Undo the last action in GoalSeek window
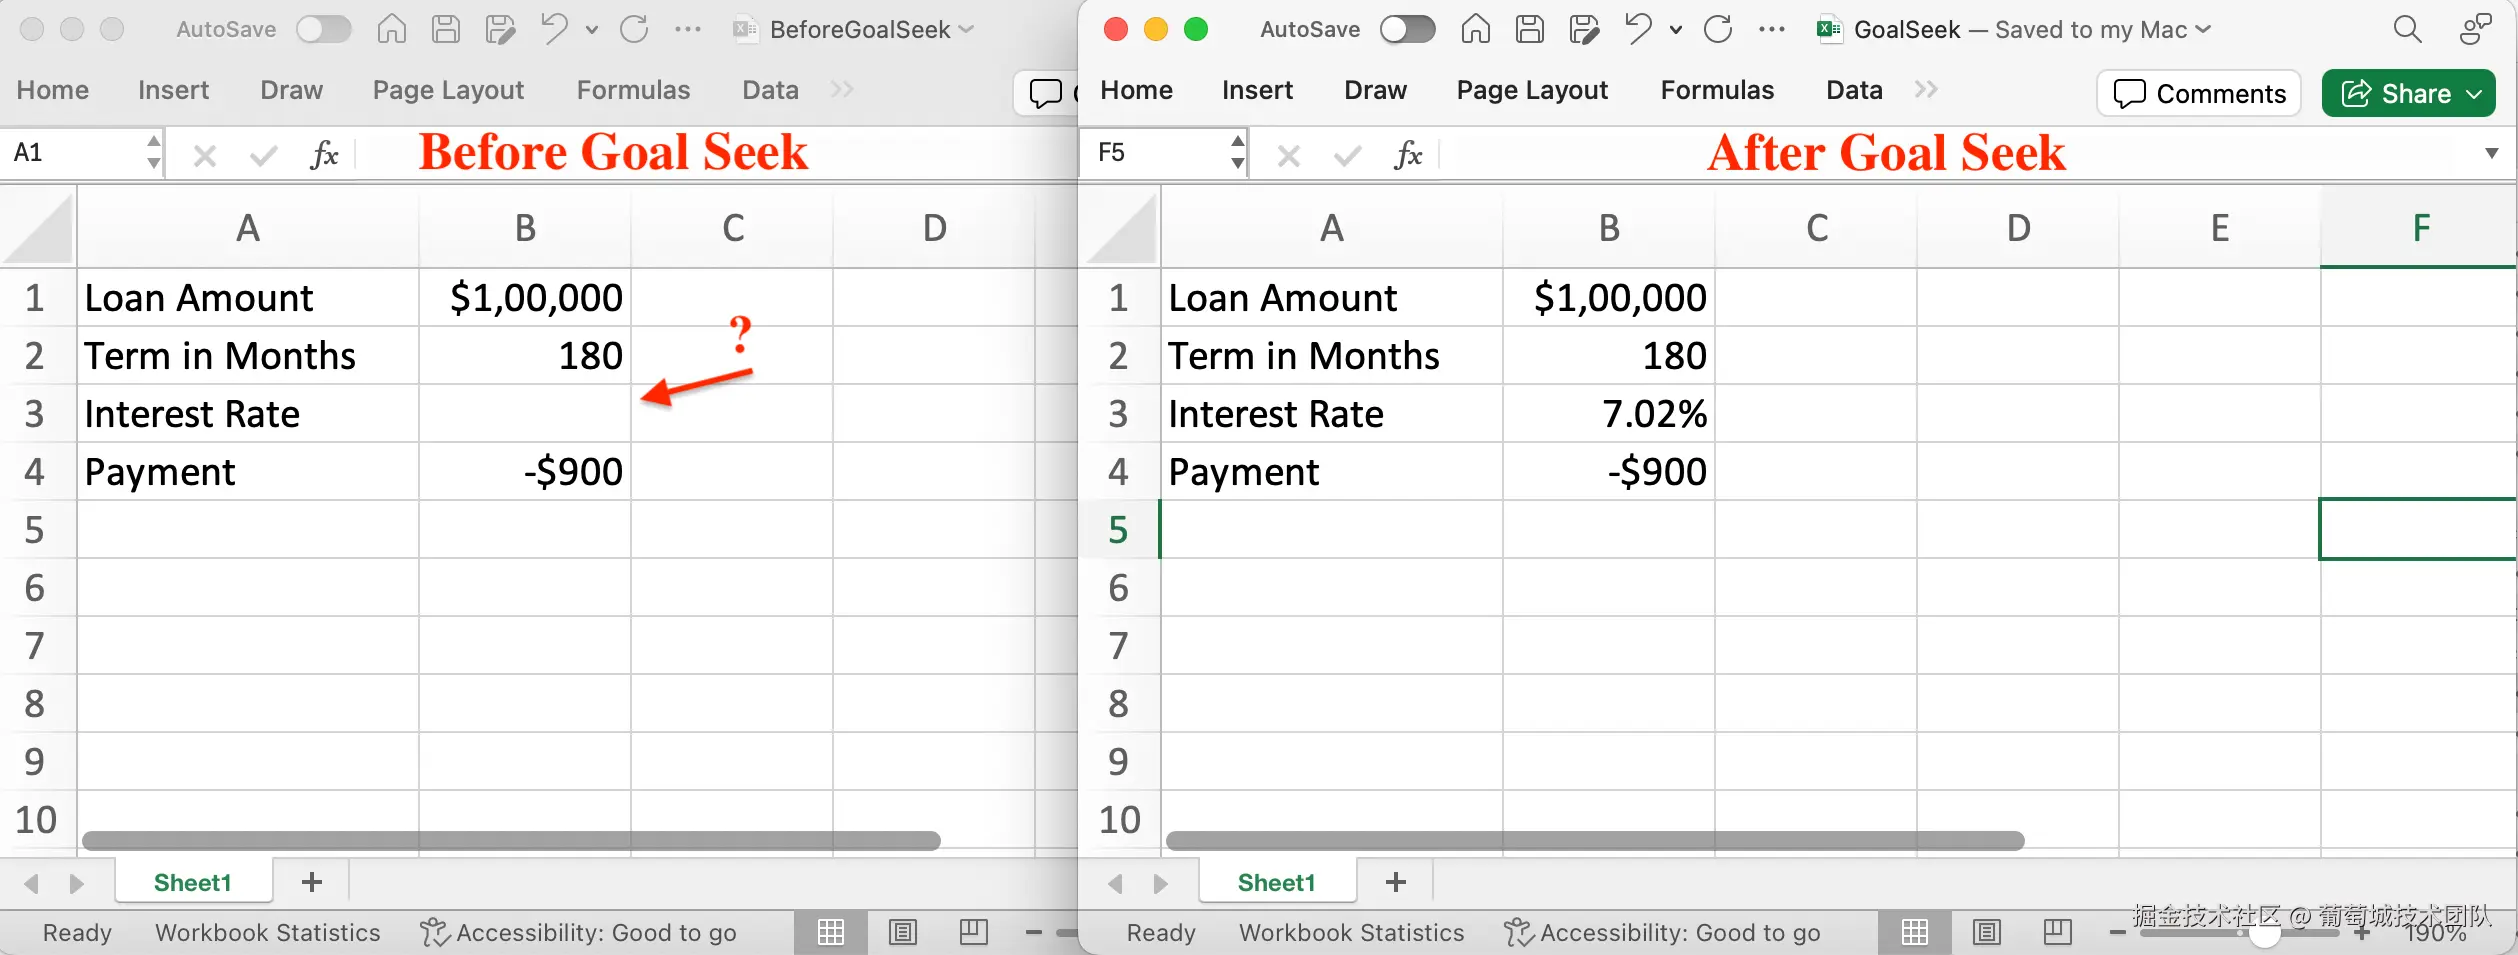The height and width of the screenshot is (955, 2518). (1638, 29)
